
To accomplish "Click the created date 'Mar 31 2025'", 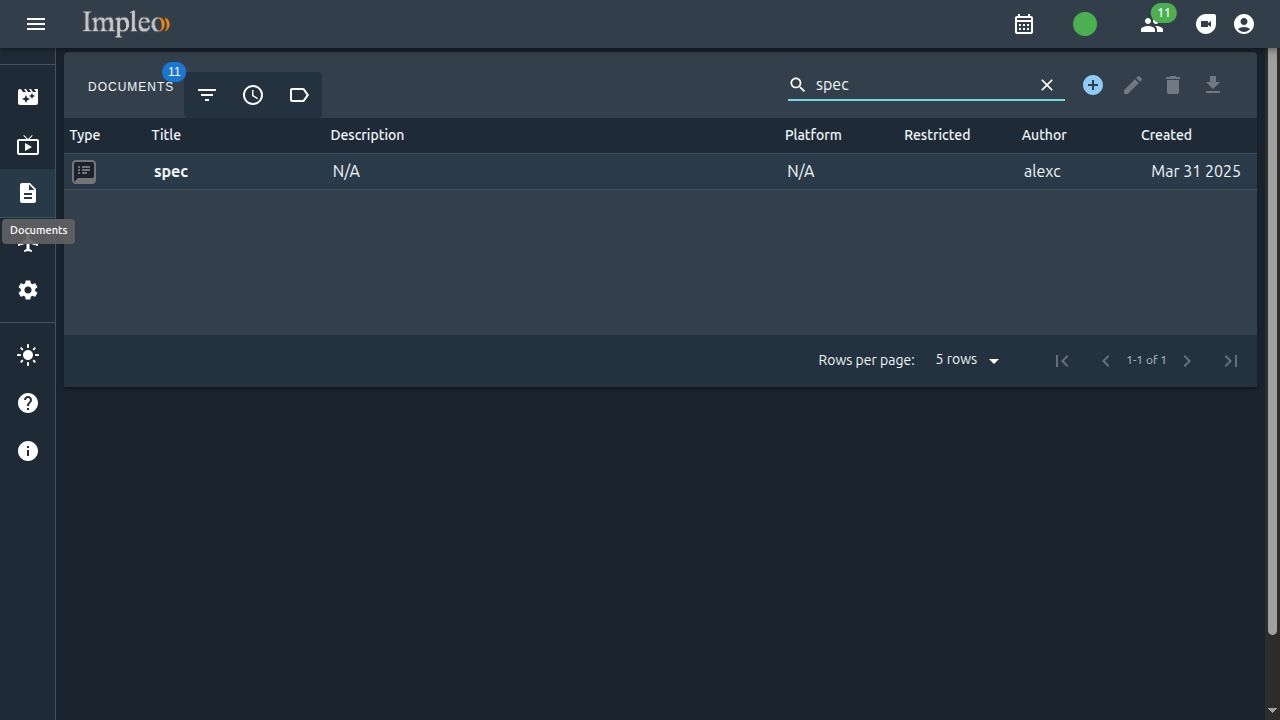I will pyautogui.click(x=1196, y=172).
